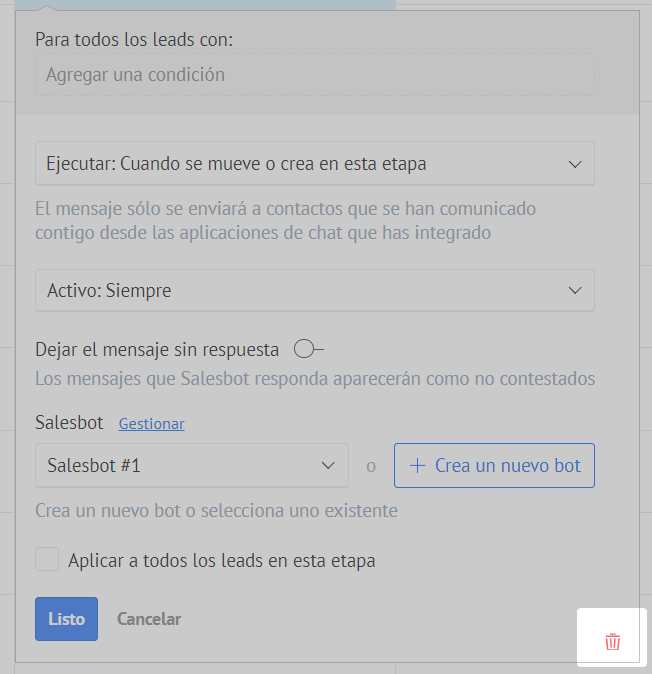
Task: Check the 'Aplicar a todos los leads' checkbox
Action: point(47,560)
